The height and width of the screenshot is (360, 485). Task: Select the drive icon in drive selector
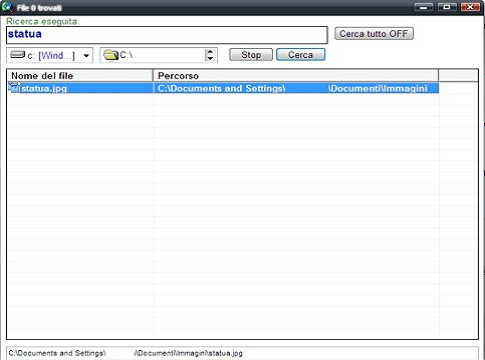pyautogui.click(x=17, y=55)
